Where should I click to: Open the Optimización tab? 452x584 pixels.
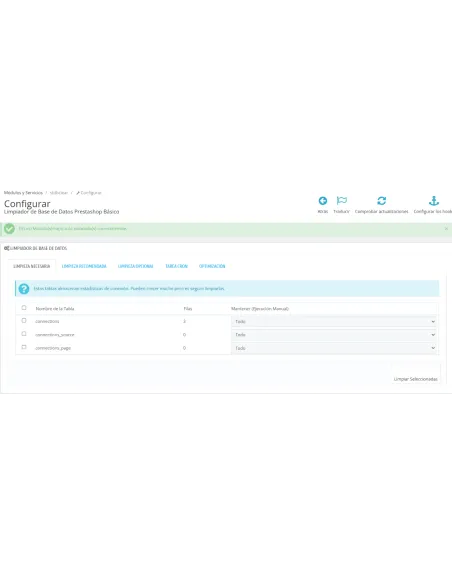[x=212, y=266]
